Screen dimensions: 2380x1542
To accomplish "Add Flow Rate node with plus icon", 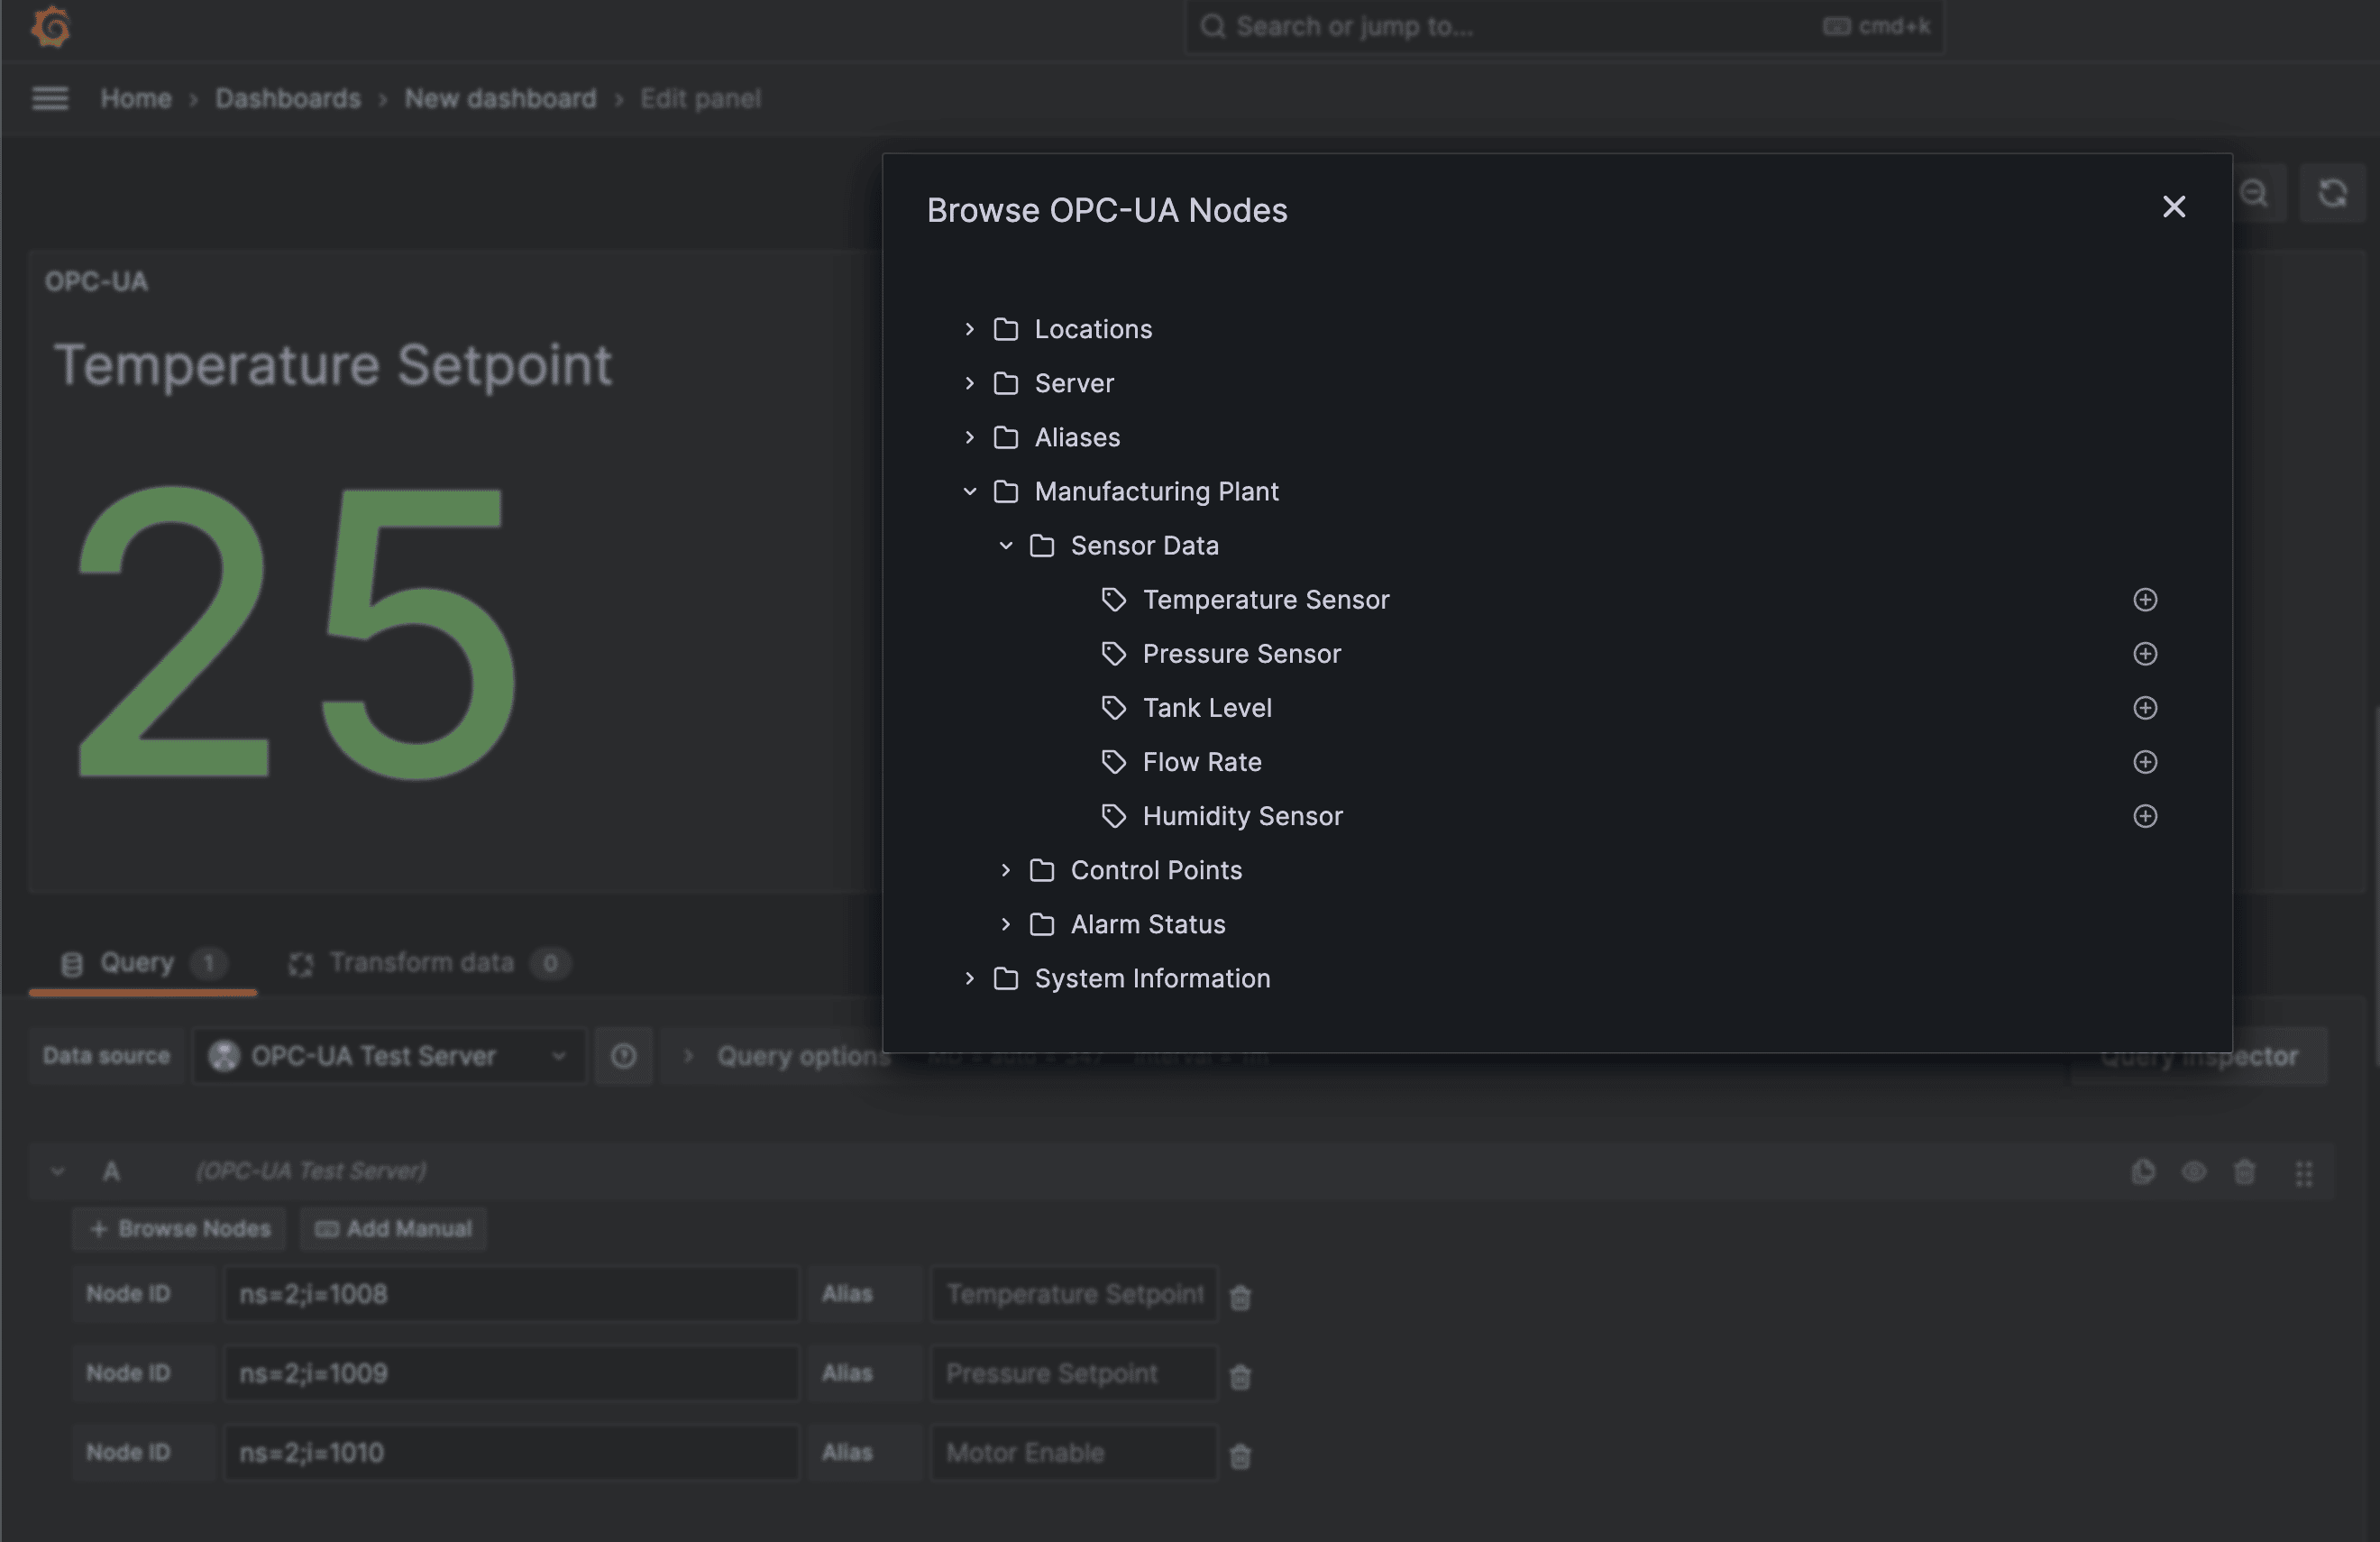I will 2144,761.
